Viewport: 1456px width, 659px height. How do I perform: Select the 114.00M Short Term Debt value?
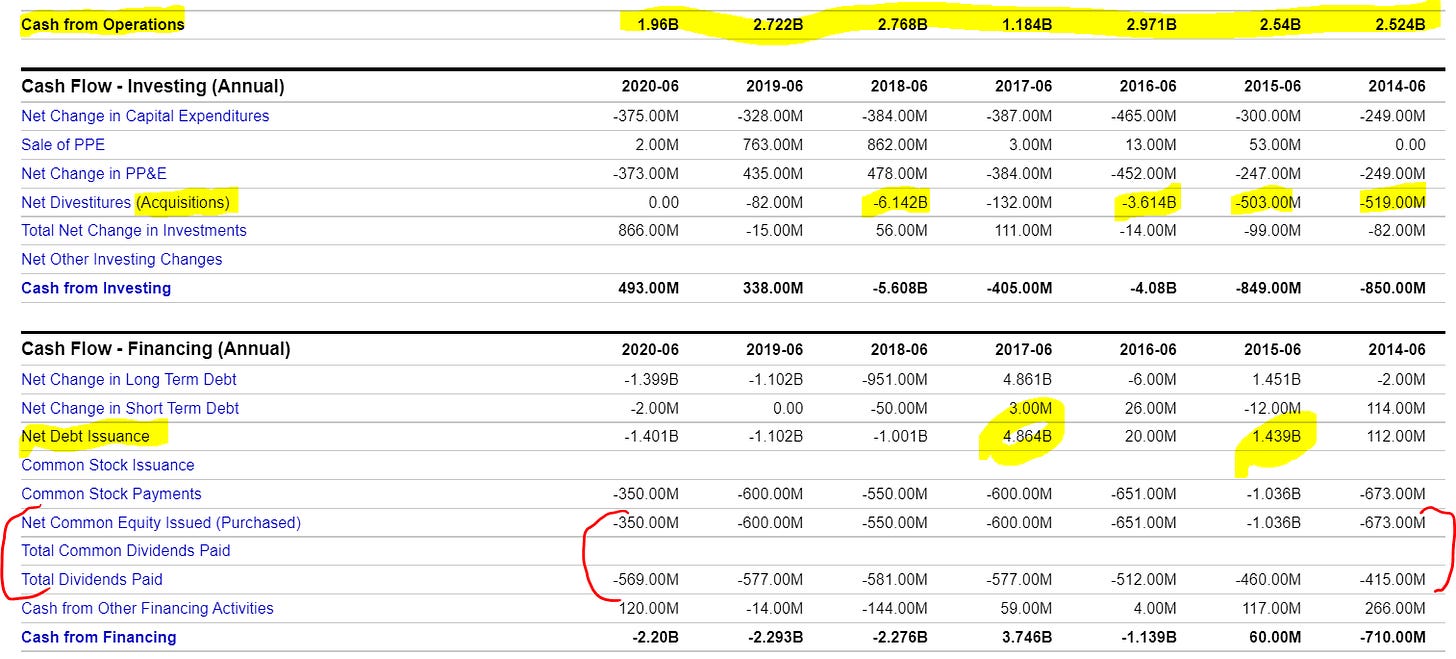1395,408
